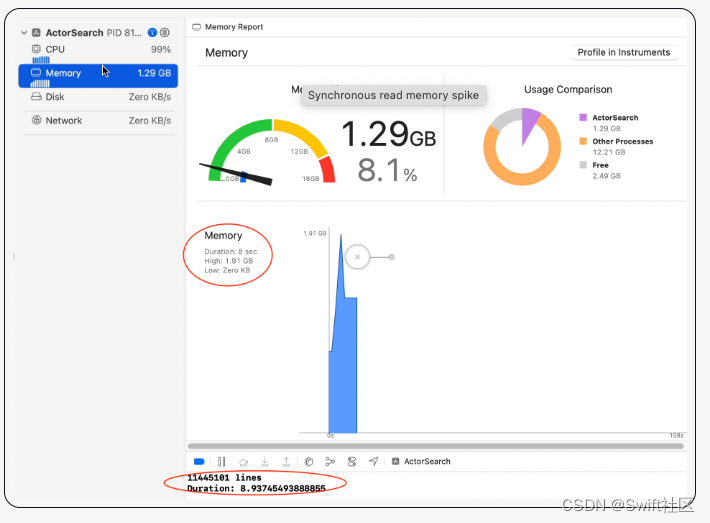Image resolution: width=710 pixels, height=523 pixels.
Task: Click the memory gauge needle dial
Action: coord(272,152)
